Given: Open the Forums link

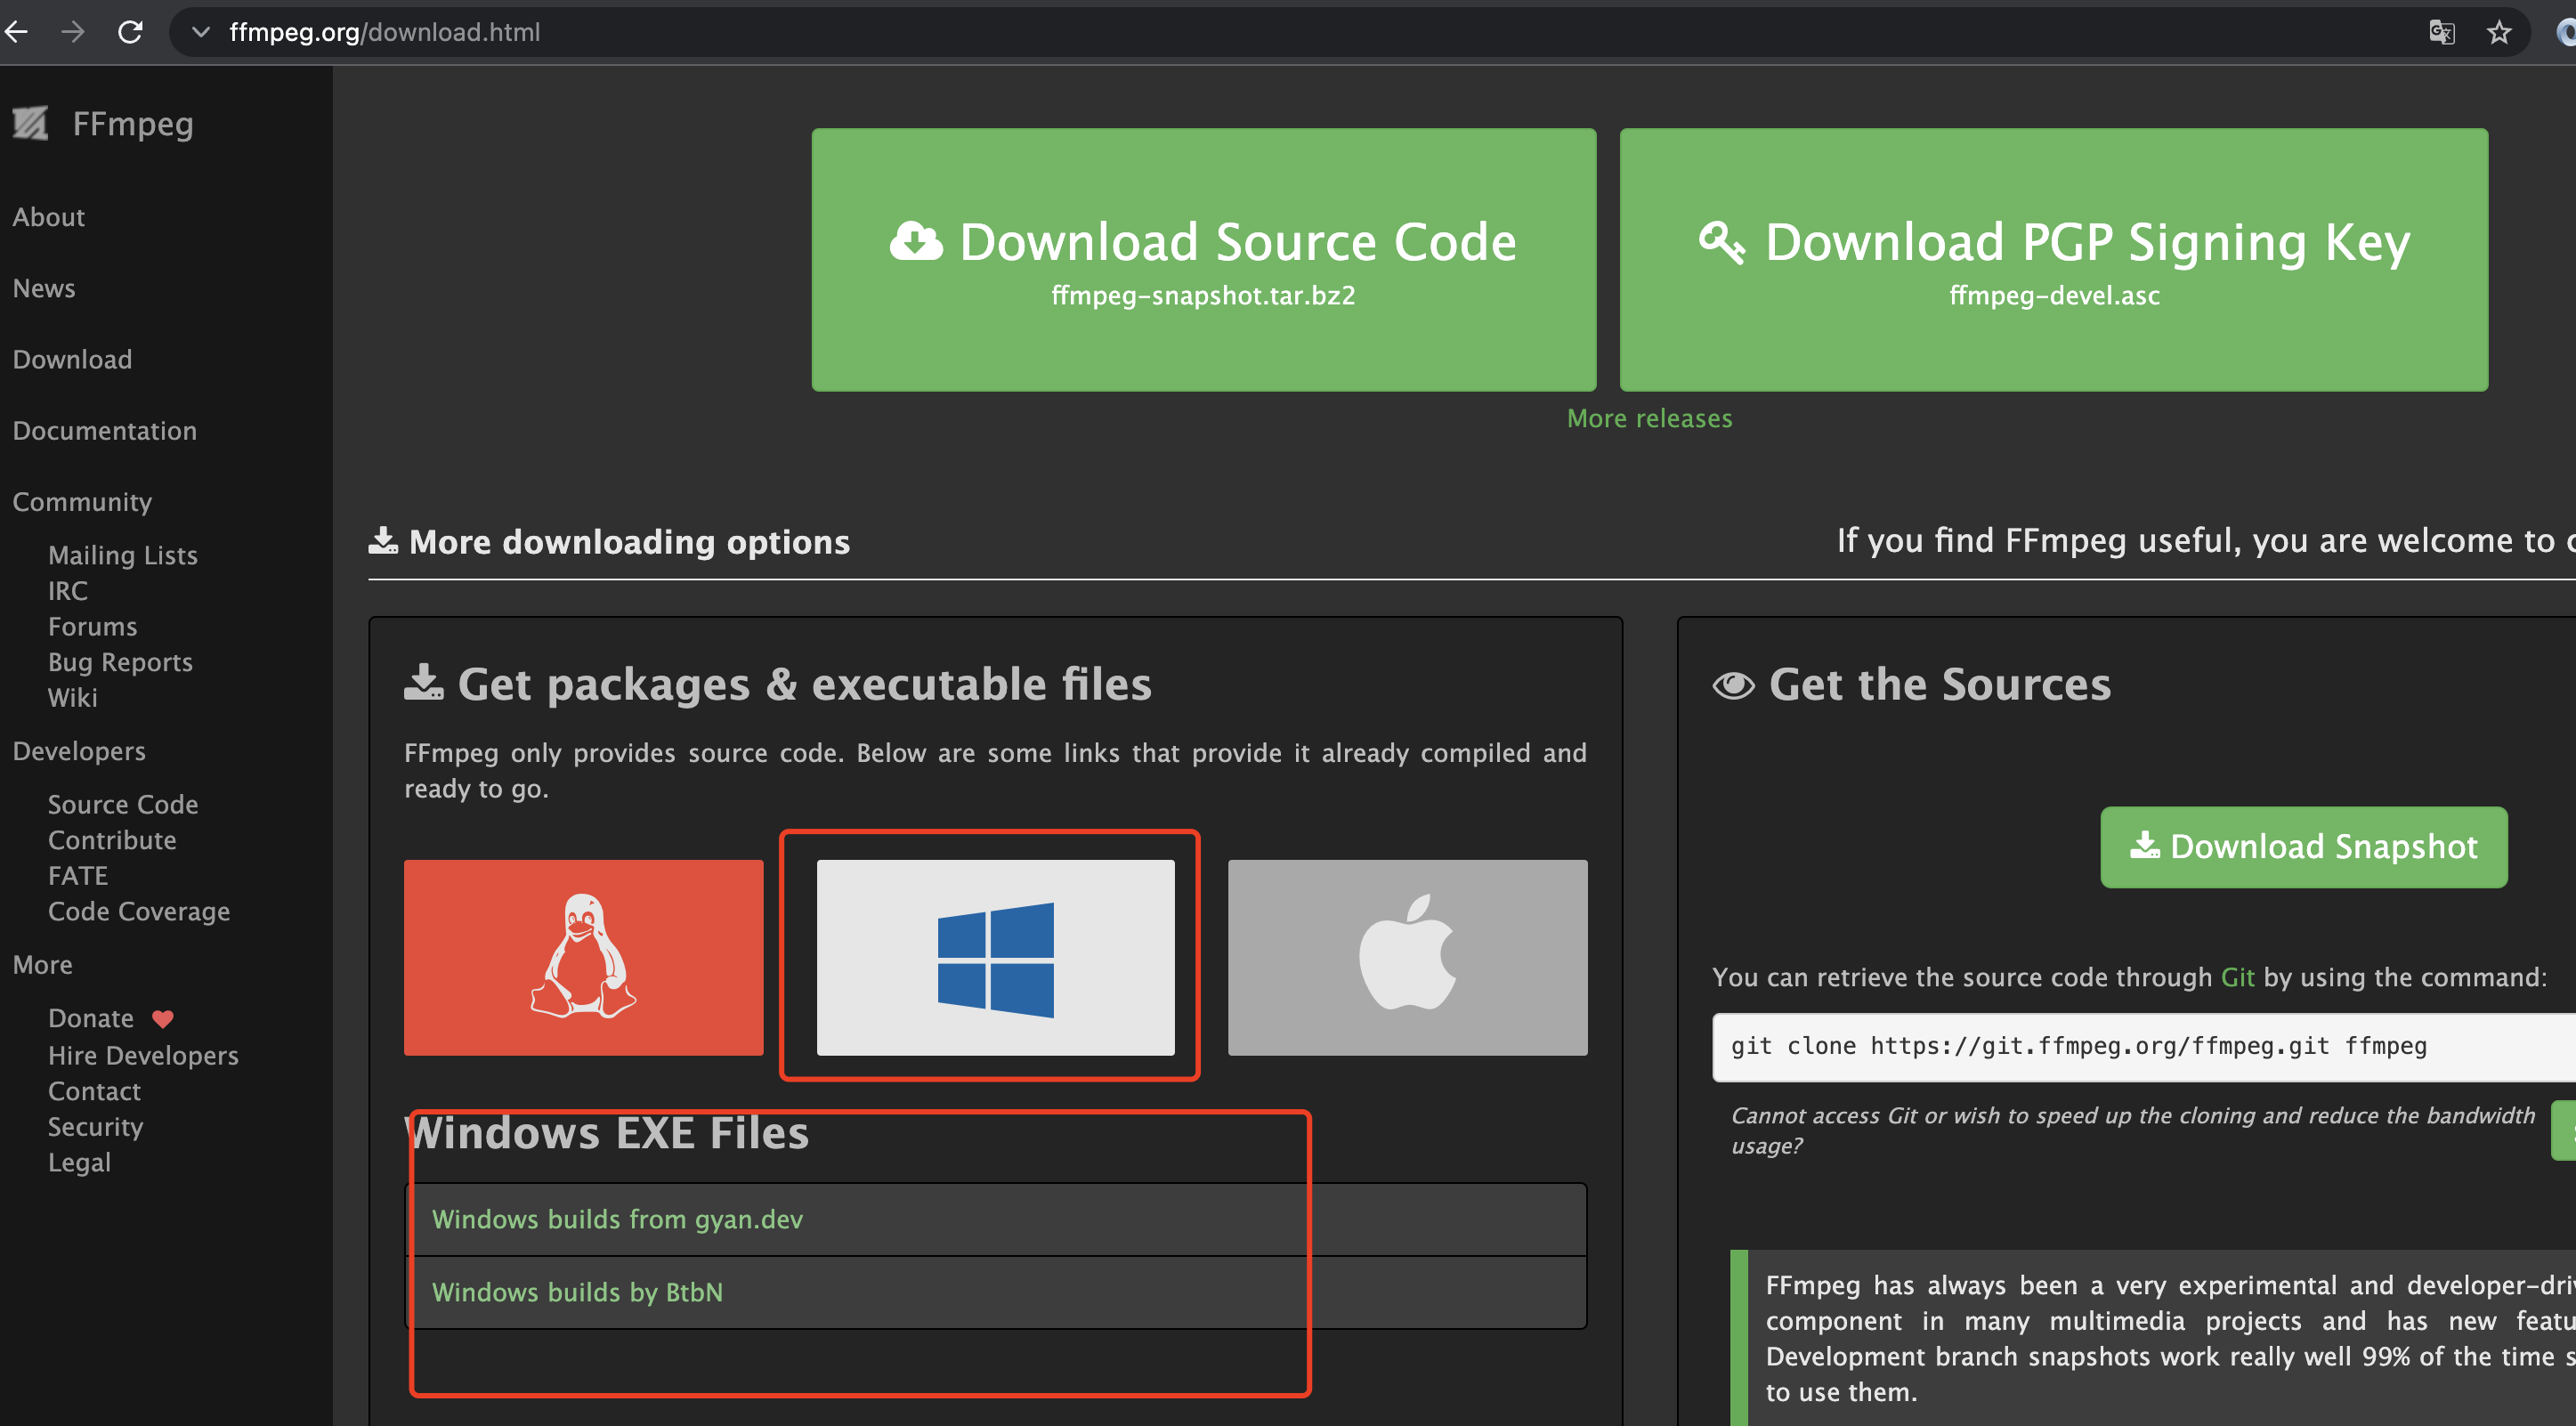Looking at the screenshot, I should click(93, 627).
